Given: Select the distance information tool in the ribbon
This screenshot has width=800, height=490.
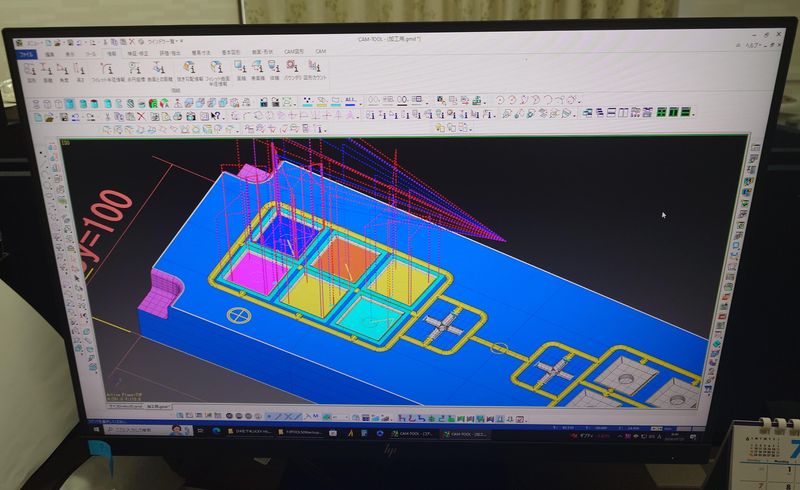Looking at the screenshot, I should [45, 70].
